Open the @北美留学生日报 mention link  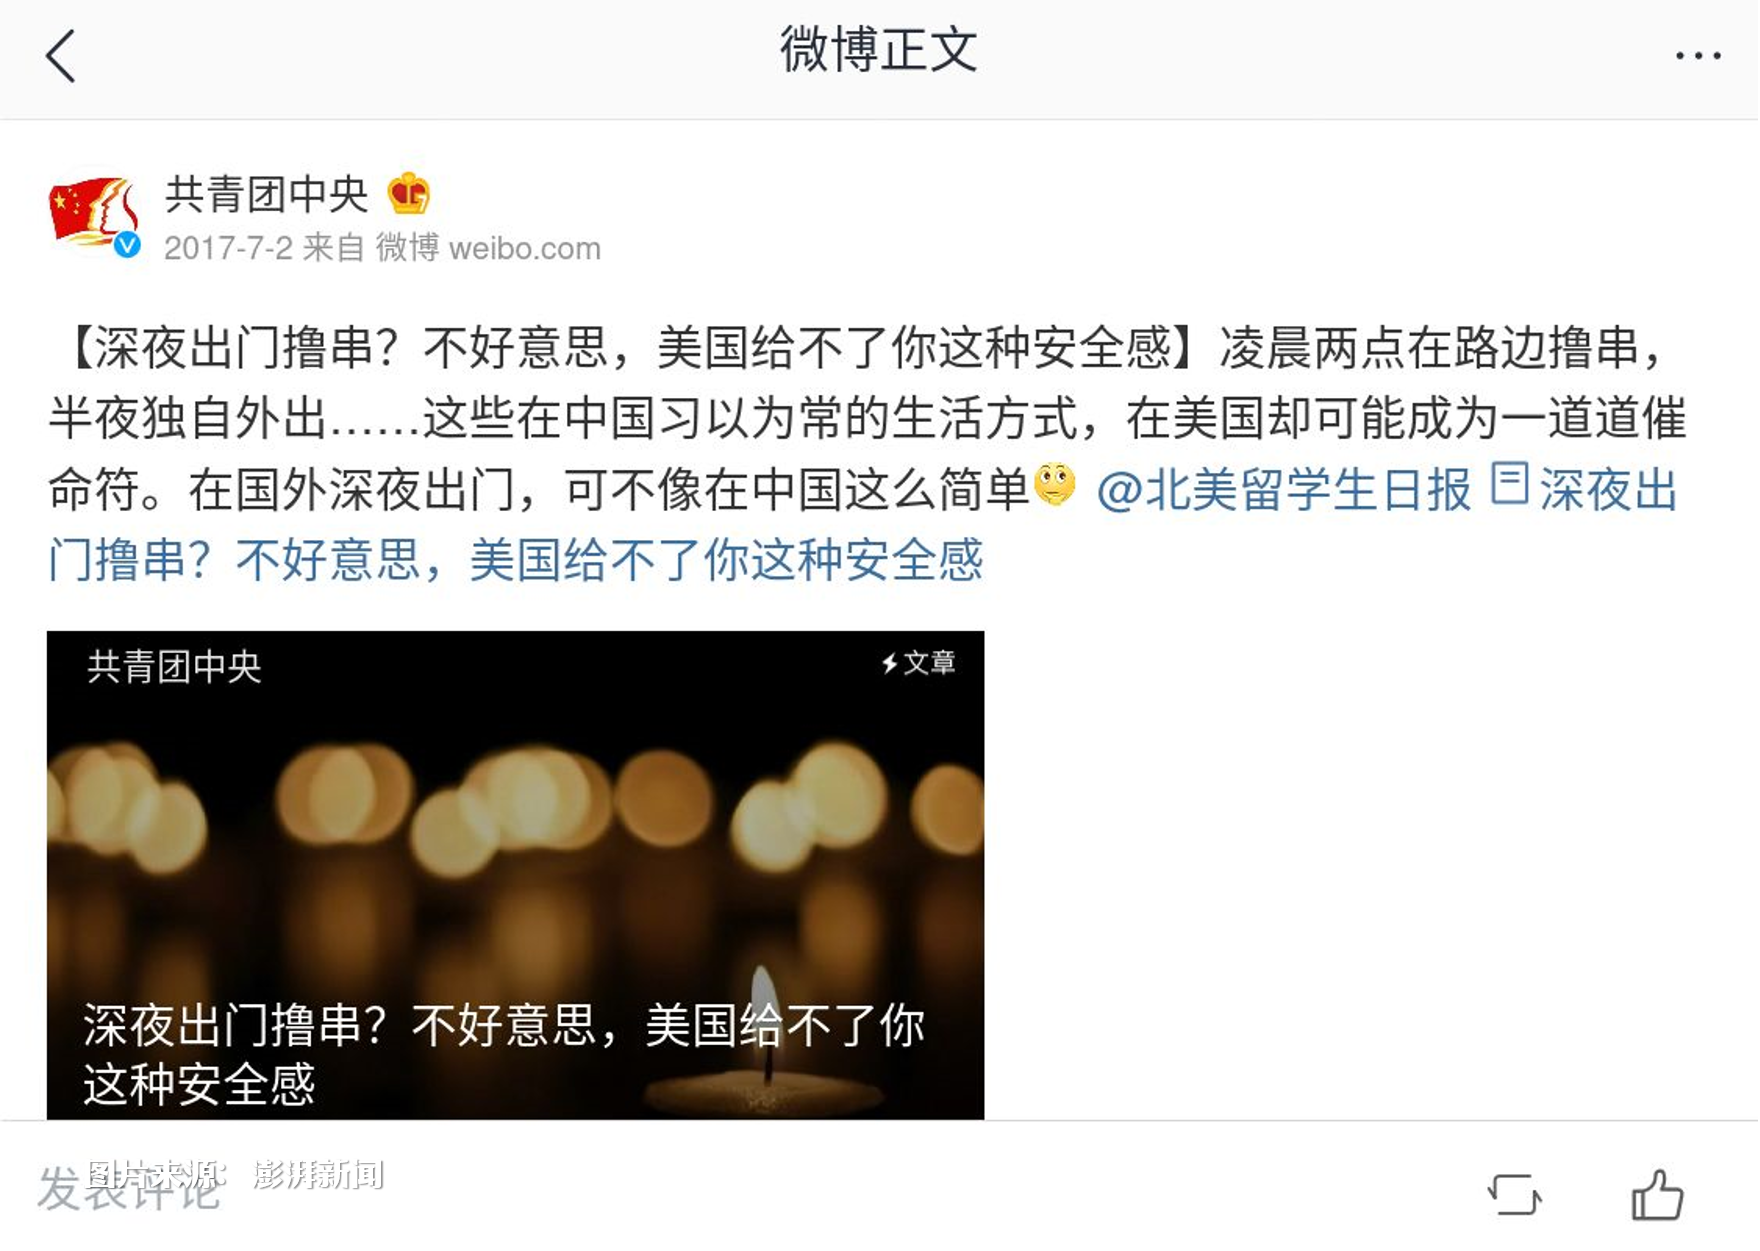(x=1284, y=490)
